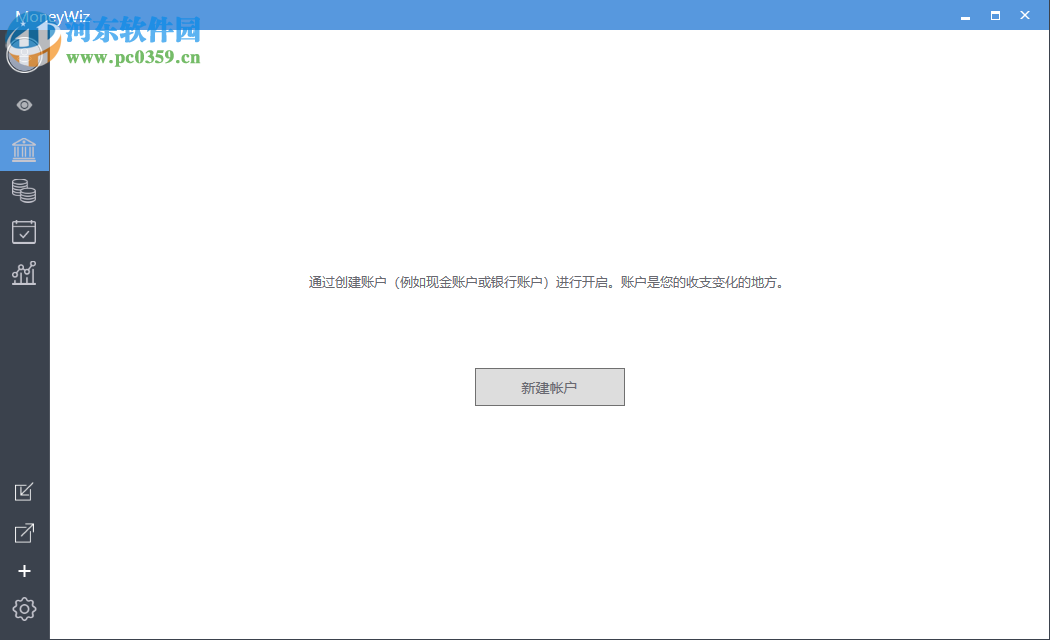View scheduled transactions calendar icon
The height and width of the screenshot is (640, 1050).
tap(24, 231)
